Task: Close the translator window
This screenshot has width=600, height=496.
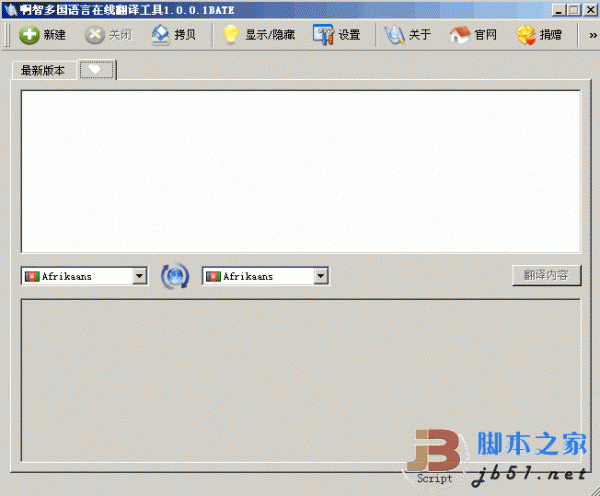Action: tap(590, 10)
